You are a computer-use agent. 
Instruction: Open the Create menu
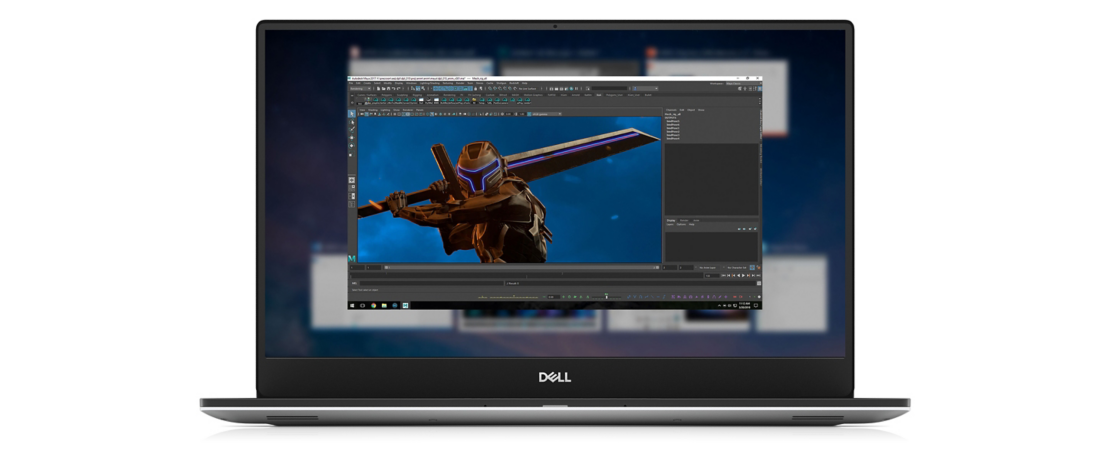(367, 83)
